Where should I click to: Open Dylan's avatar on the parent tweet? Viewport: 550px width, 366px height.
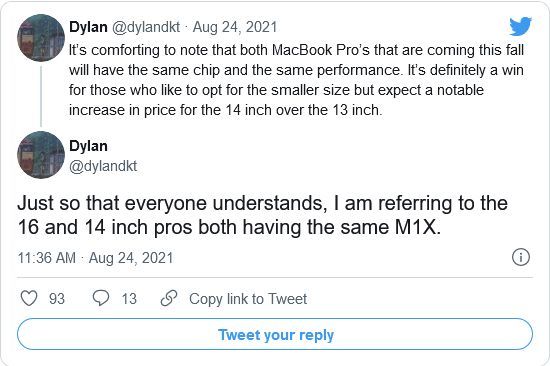(x=41, y=38)
